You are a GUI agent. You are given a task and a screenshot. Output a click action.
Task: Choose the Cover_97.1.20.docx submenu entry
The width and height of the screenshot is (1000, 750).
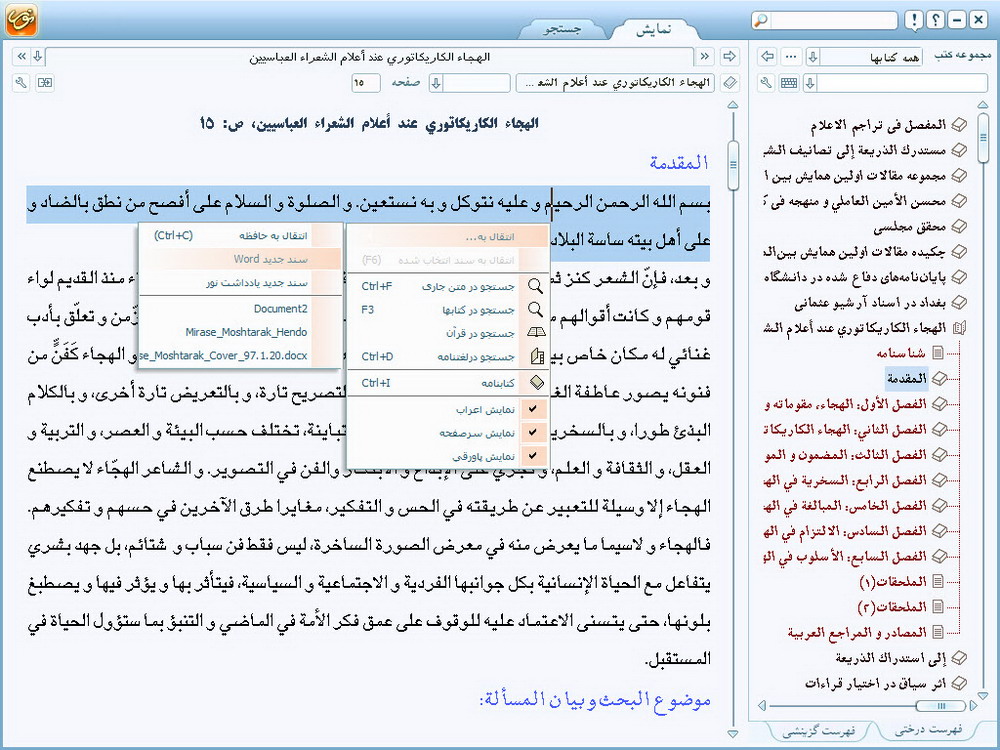(240, 356)
